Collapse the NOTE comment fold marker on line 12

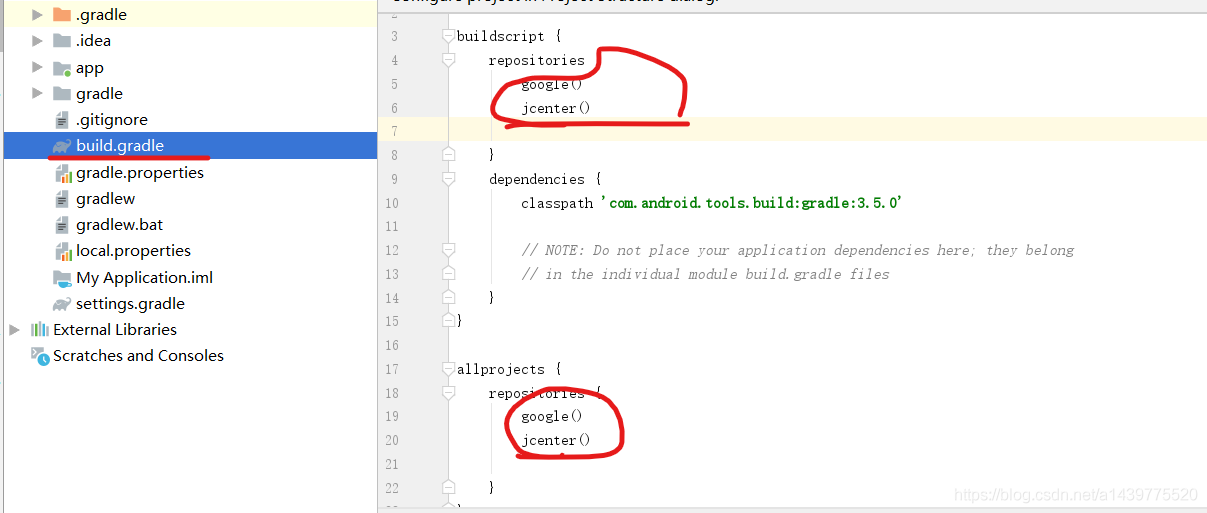448,250
